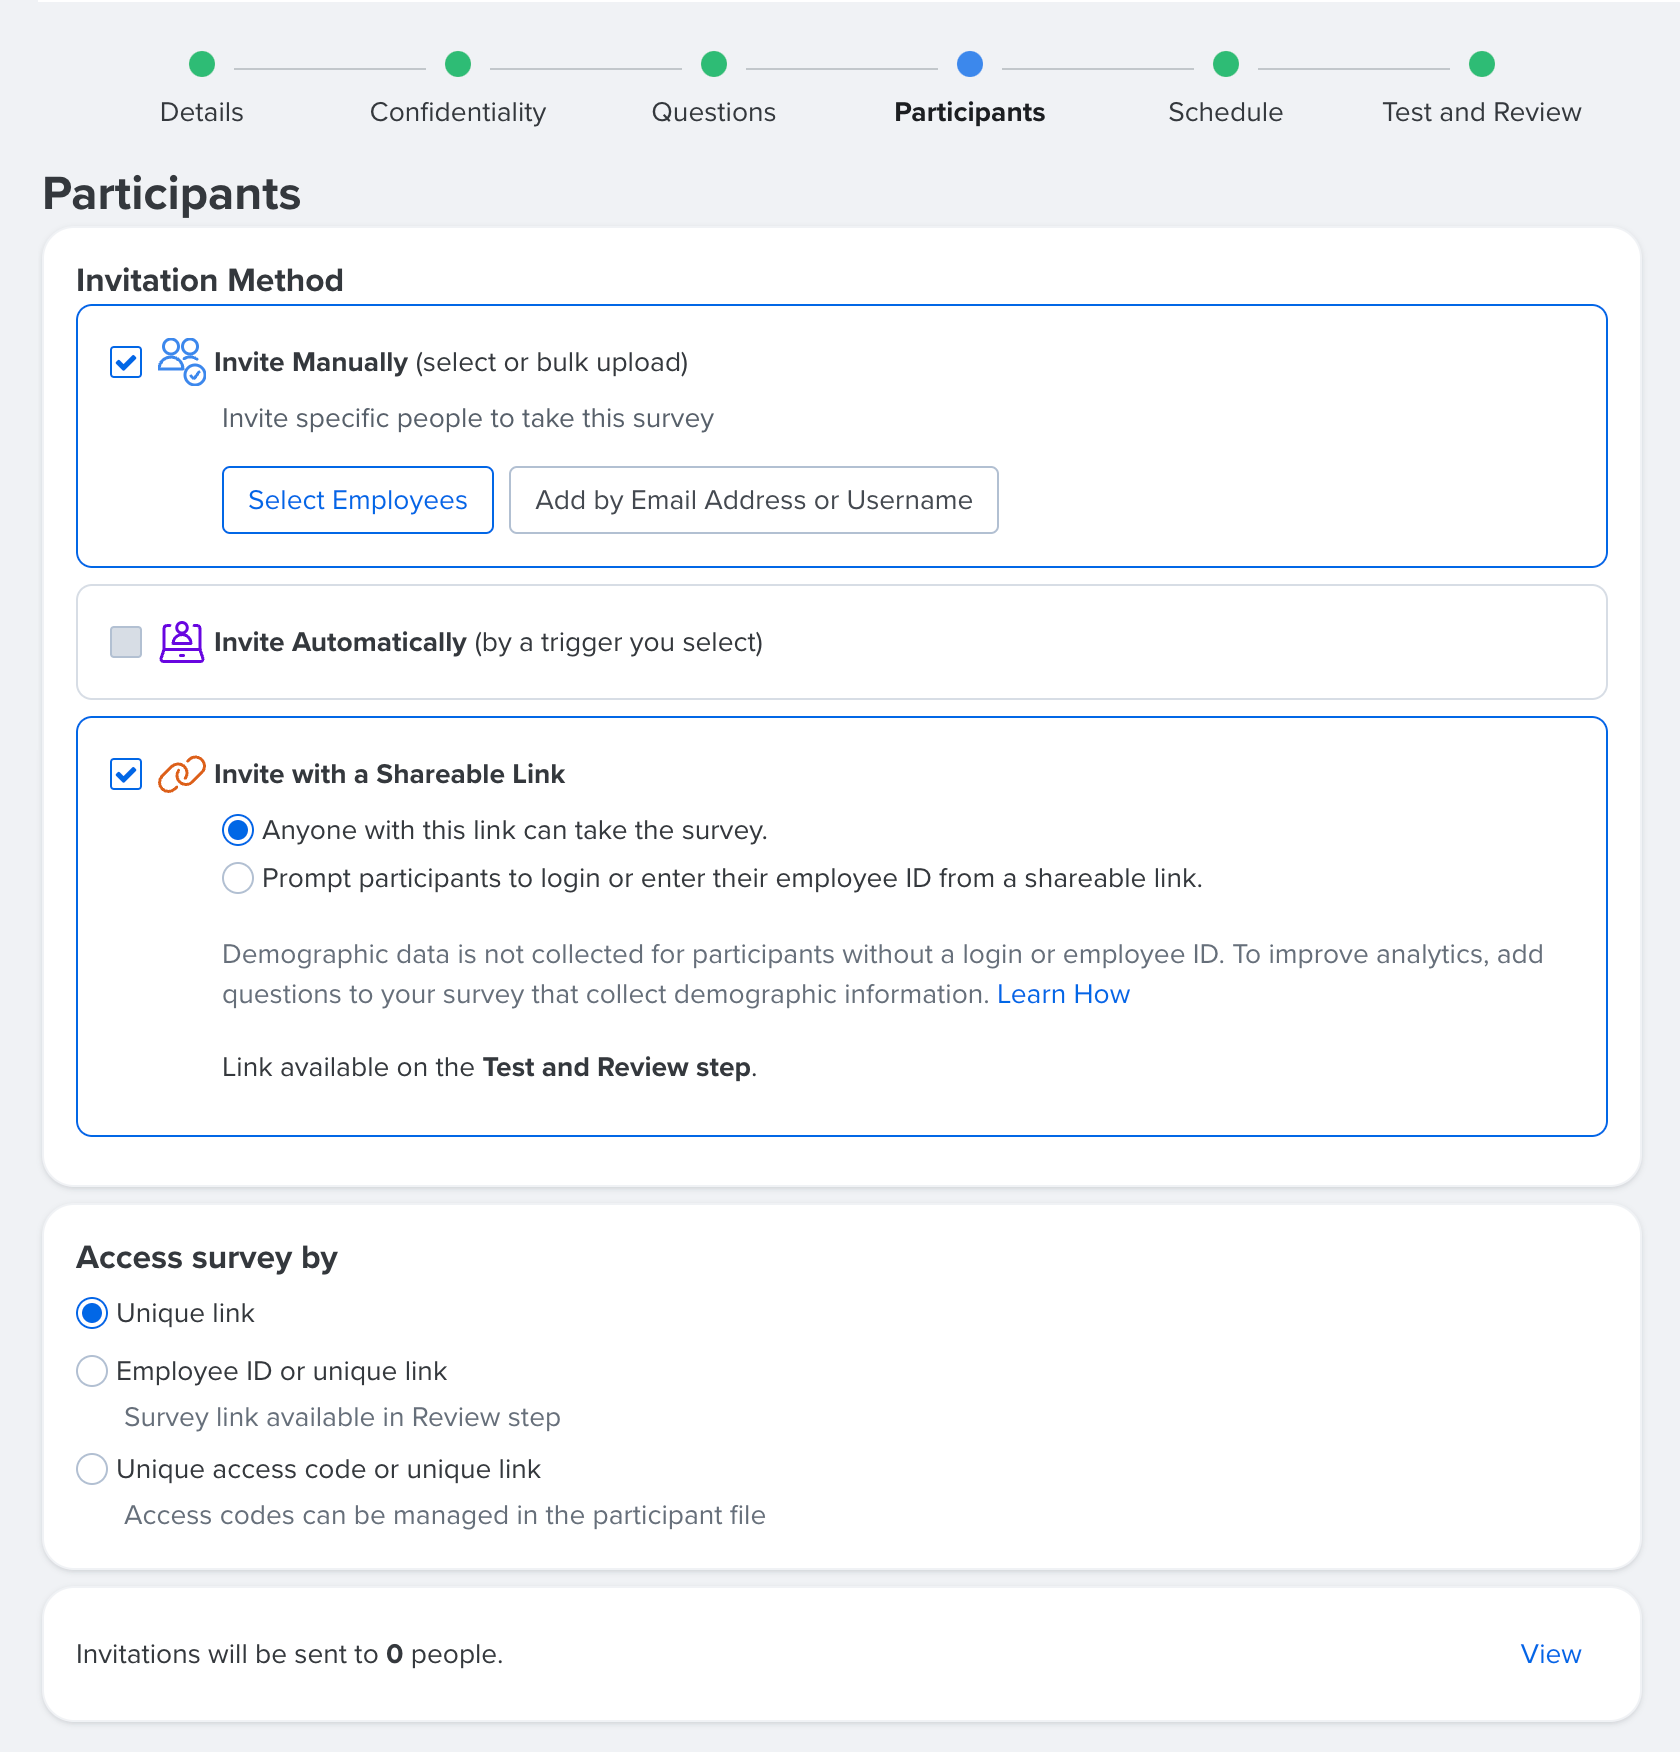Screen dimensions: 1680x1752
Task: Enable the Invite Automatically checkbox
Action: 126,642
